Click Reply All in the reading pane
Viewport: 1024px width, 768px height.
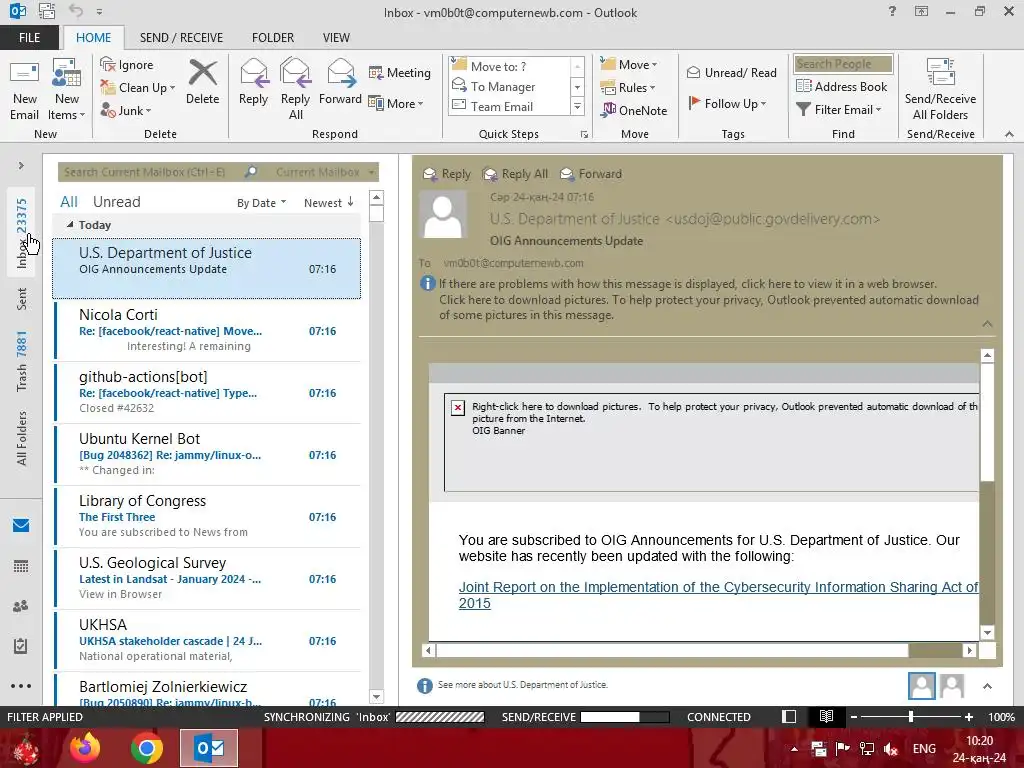(x=515, y=174)
